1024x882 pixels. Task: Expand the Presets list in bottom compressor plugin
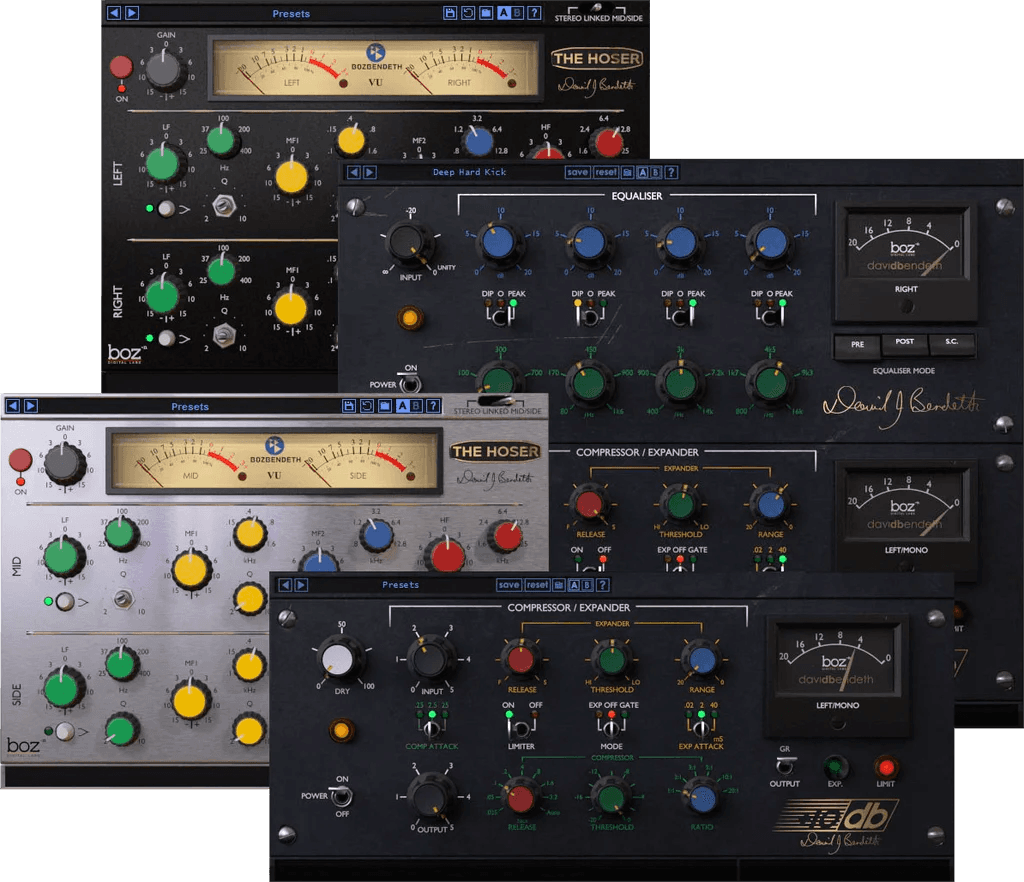(x=400, y=585)
